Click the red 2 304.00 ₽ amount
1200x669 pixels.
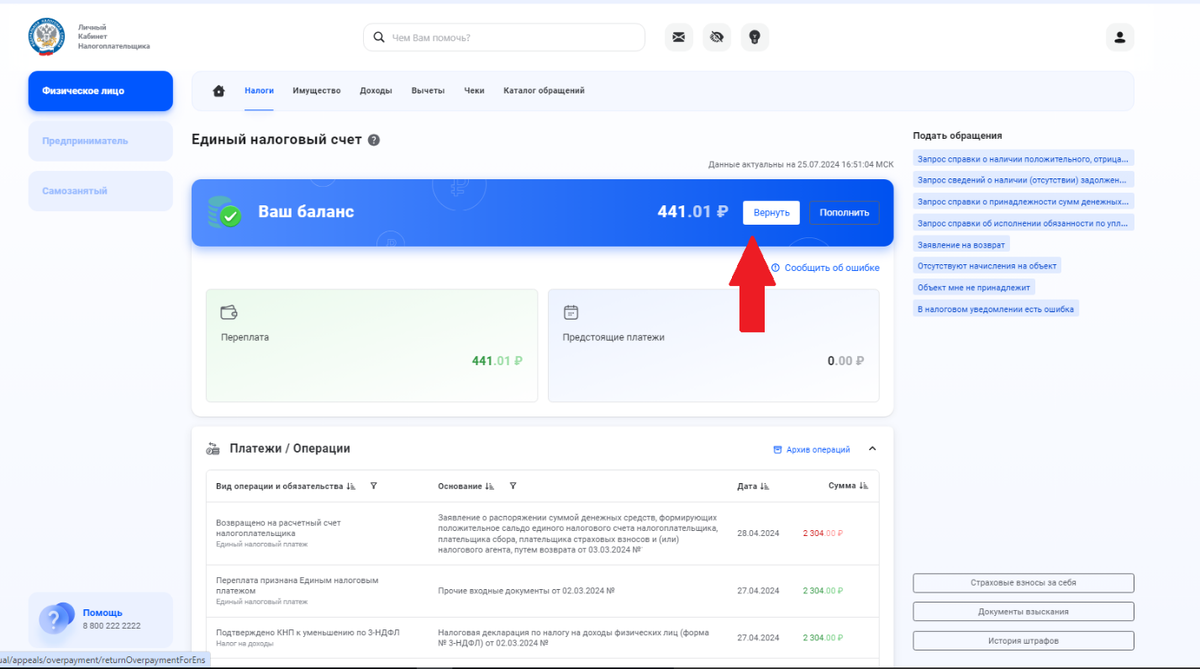pyautogui.click(x=823, y=534)
